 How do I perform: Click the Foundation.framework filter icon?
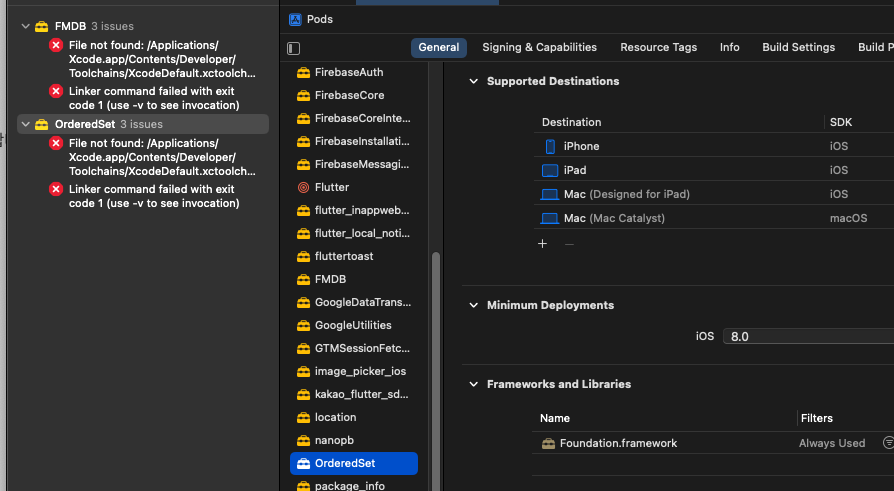click(888, 443)
